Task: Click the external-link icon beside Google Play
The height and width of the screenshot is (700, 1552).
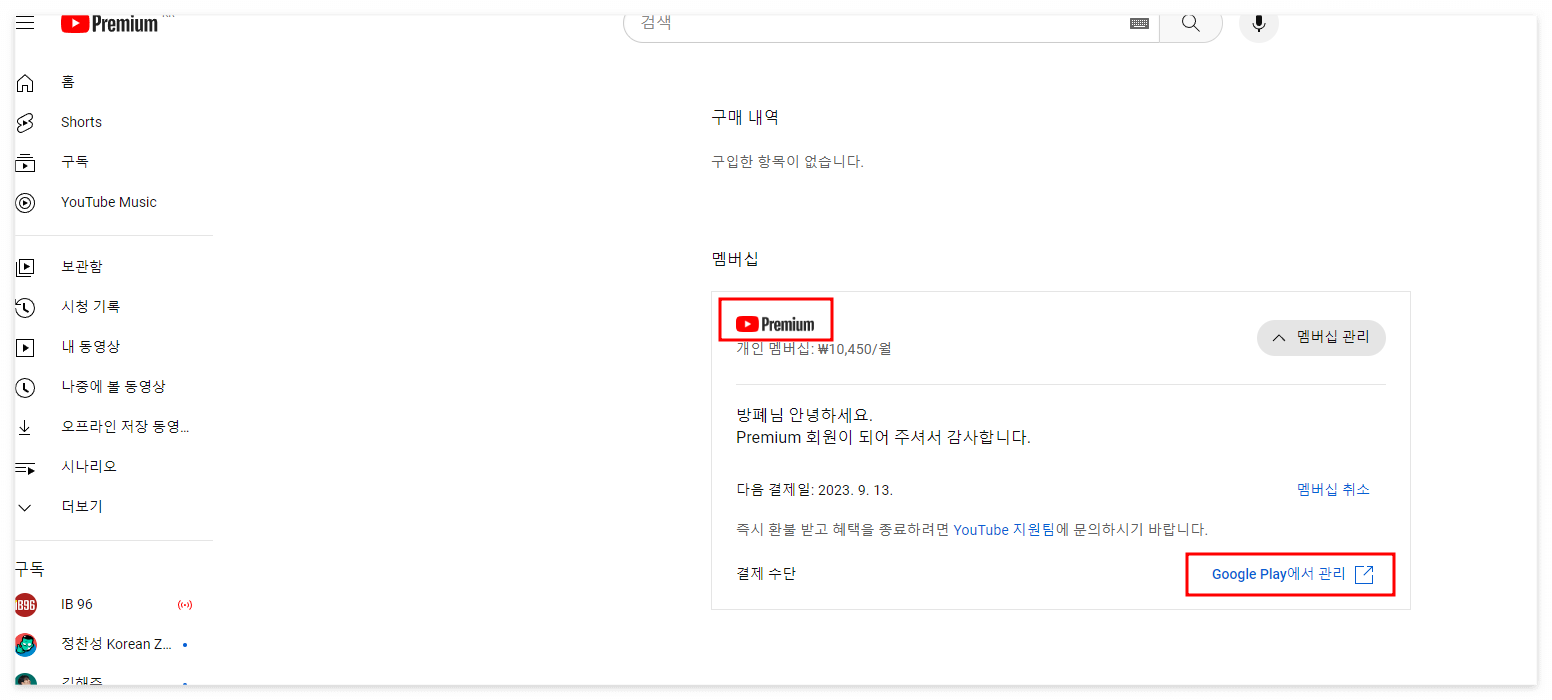Action: click(1364, 574)
